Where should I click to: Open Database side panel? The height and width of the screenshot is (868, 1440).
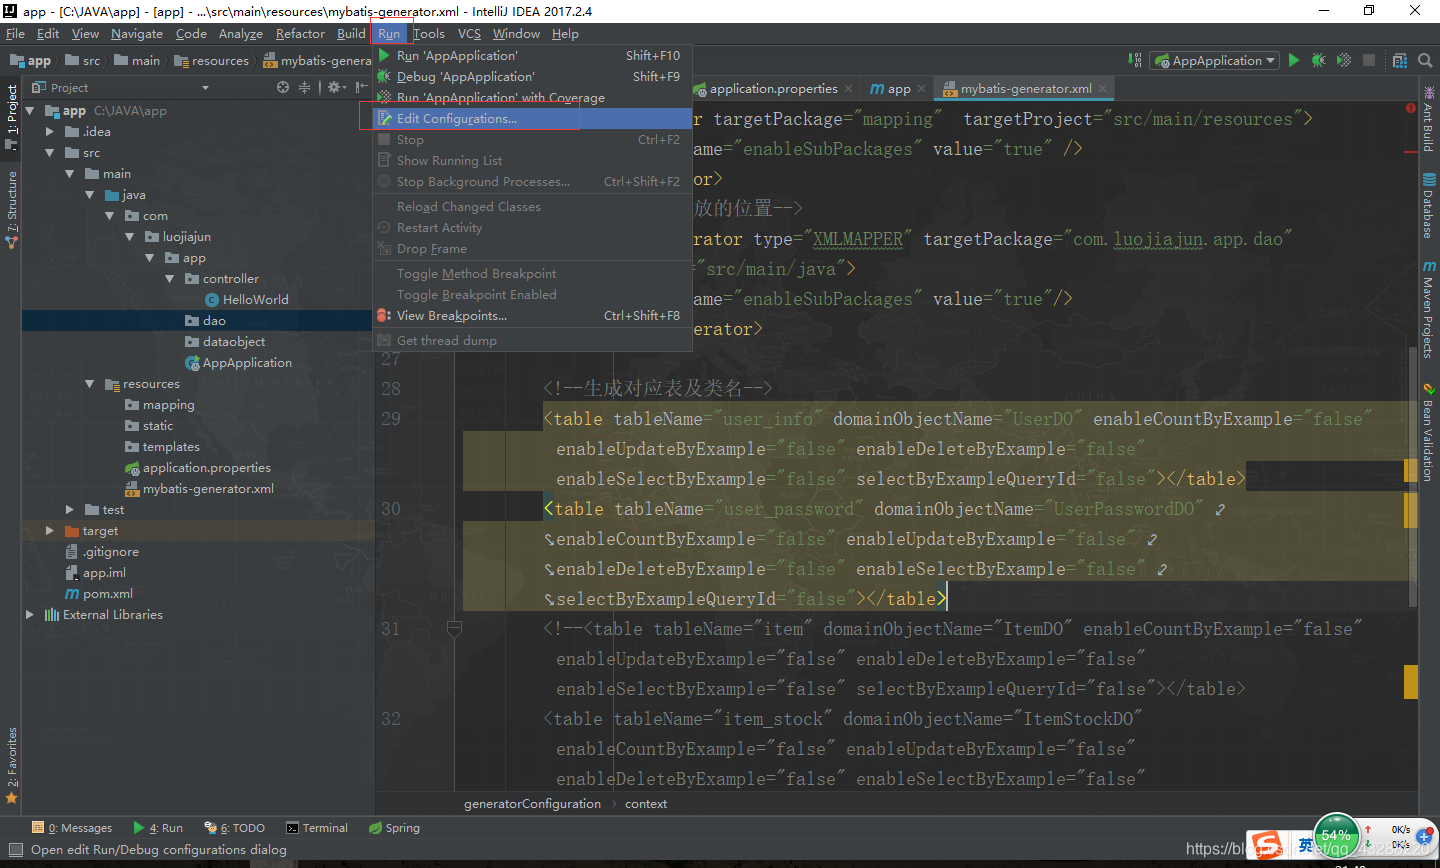(1428, 206)
